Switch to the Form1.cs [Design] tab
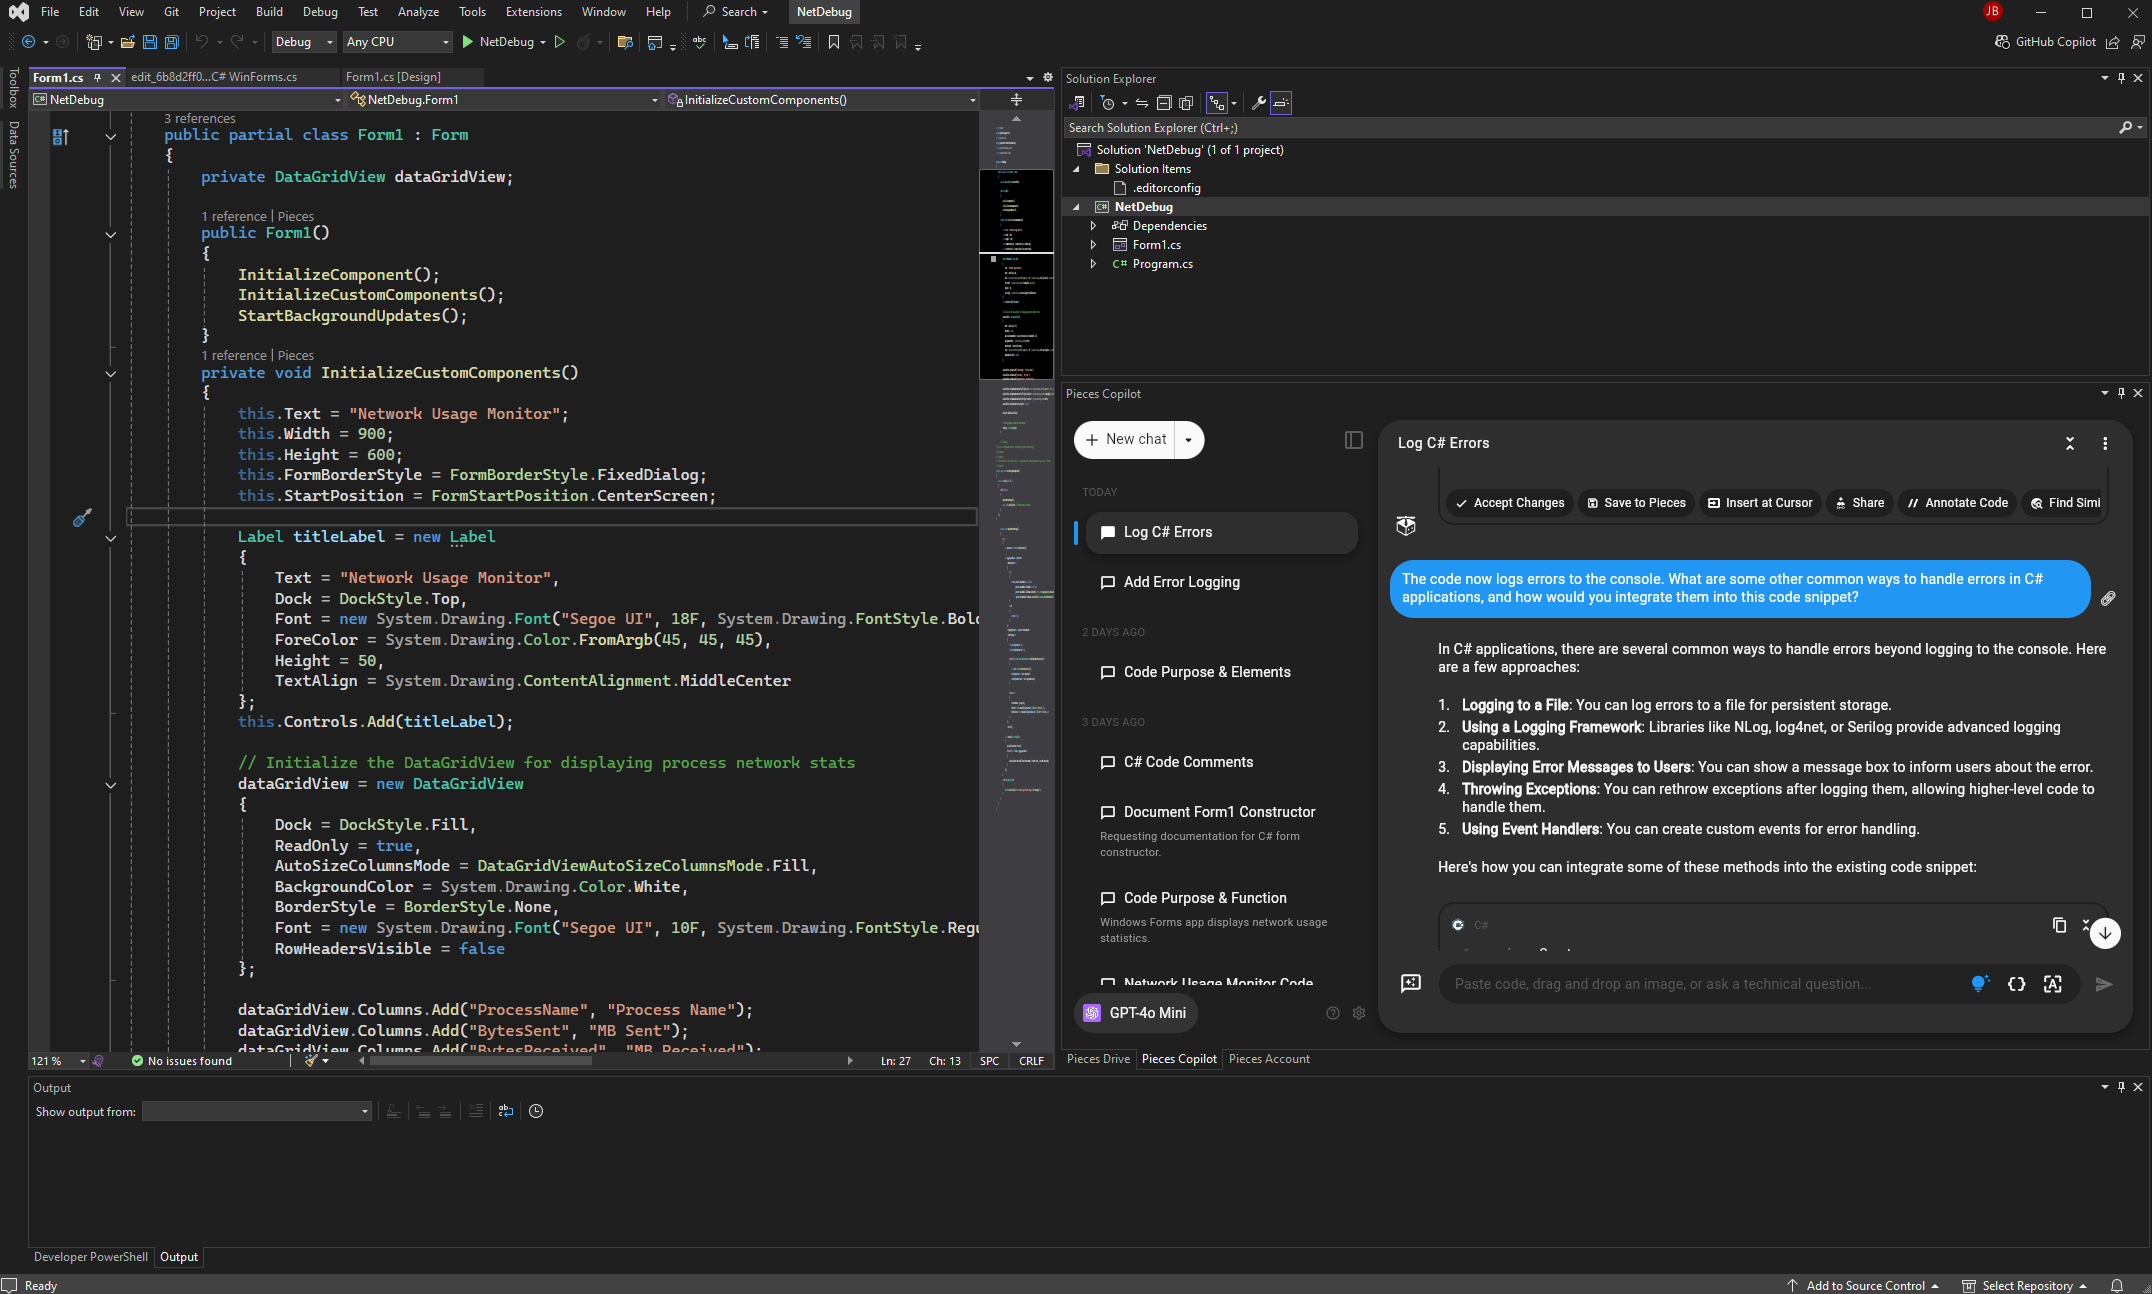The height and width of the screenshot is (1294, 2152). pos(392,77)
